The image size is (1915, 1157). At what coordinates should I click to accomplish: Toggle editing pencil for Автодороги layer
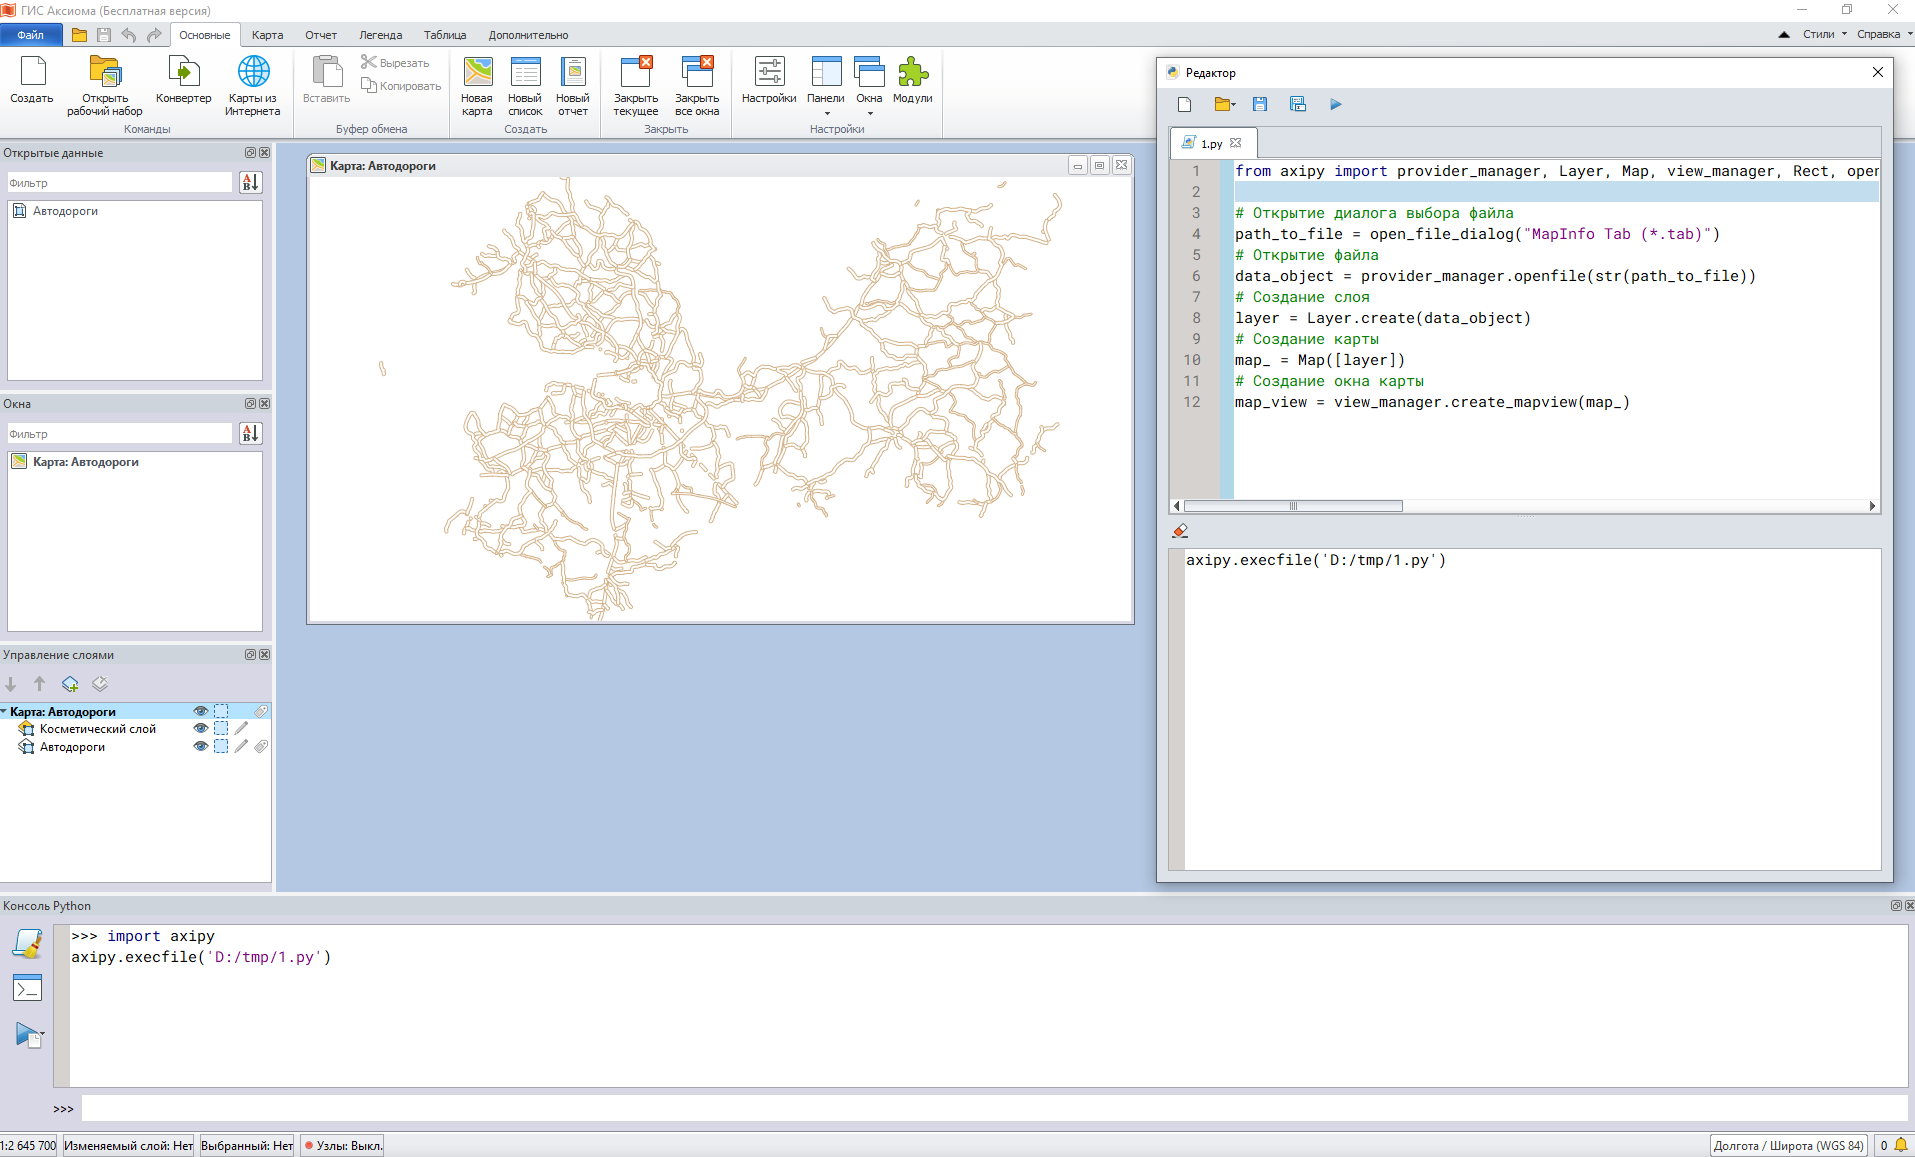click(241, 747)
